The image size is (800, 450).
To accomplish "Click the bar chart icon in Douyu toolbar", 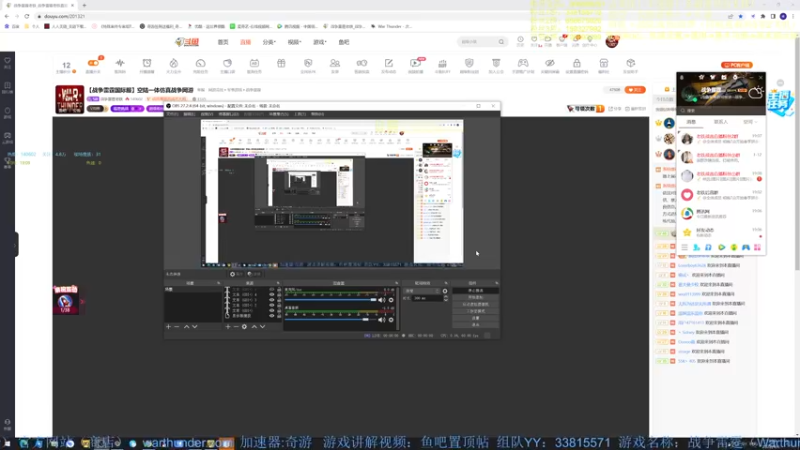I will (x=442, y=63).
